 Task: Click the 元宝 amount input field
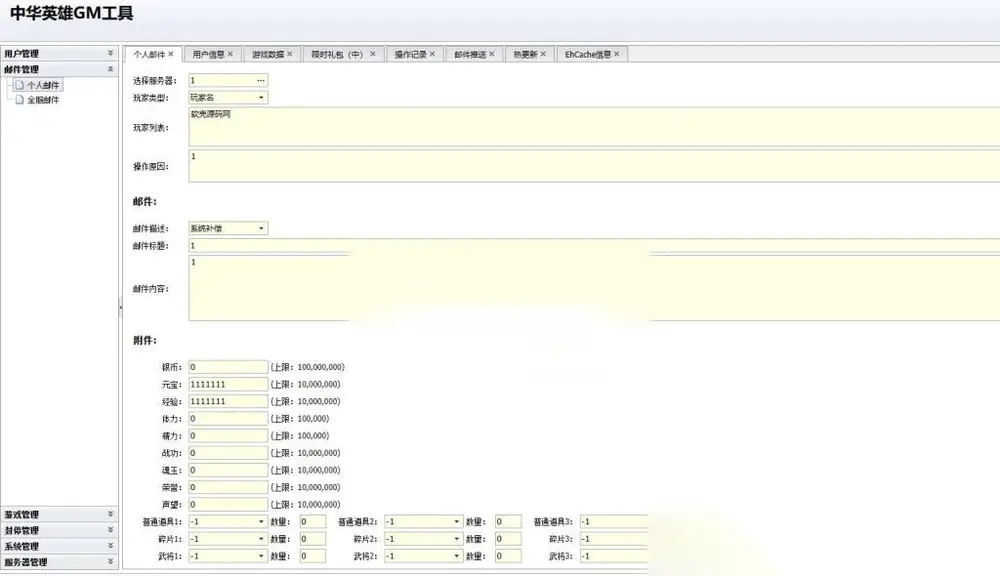pos(228,385)
